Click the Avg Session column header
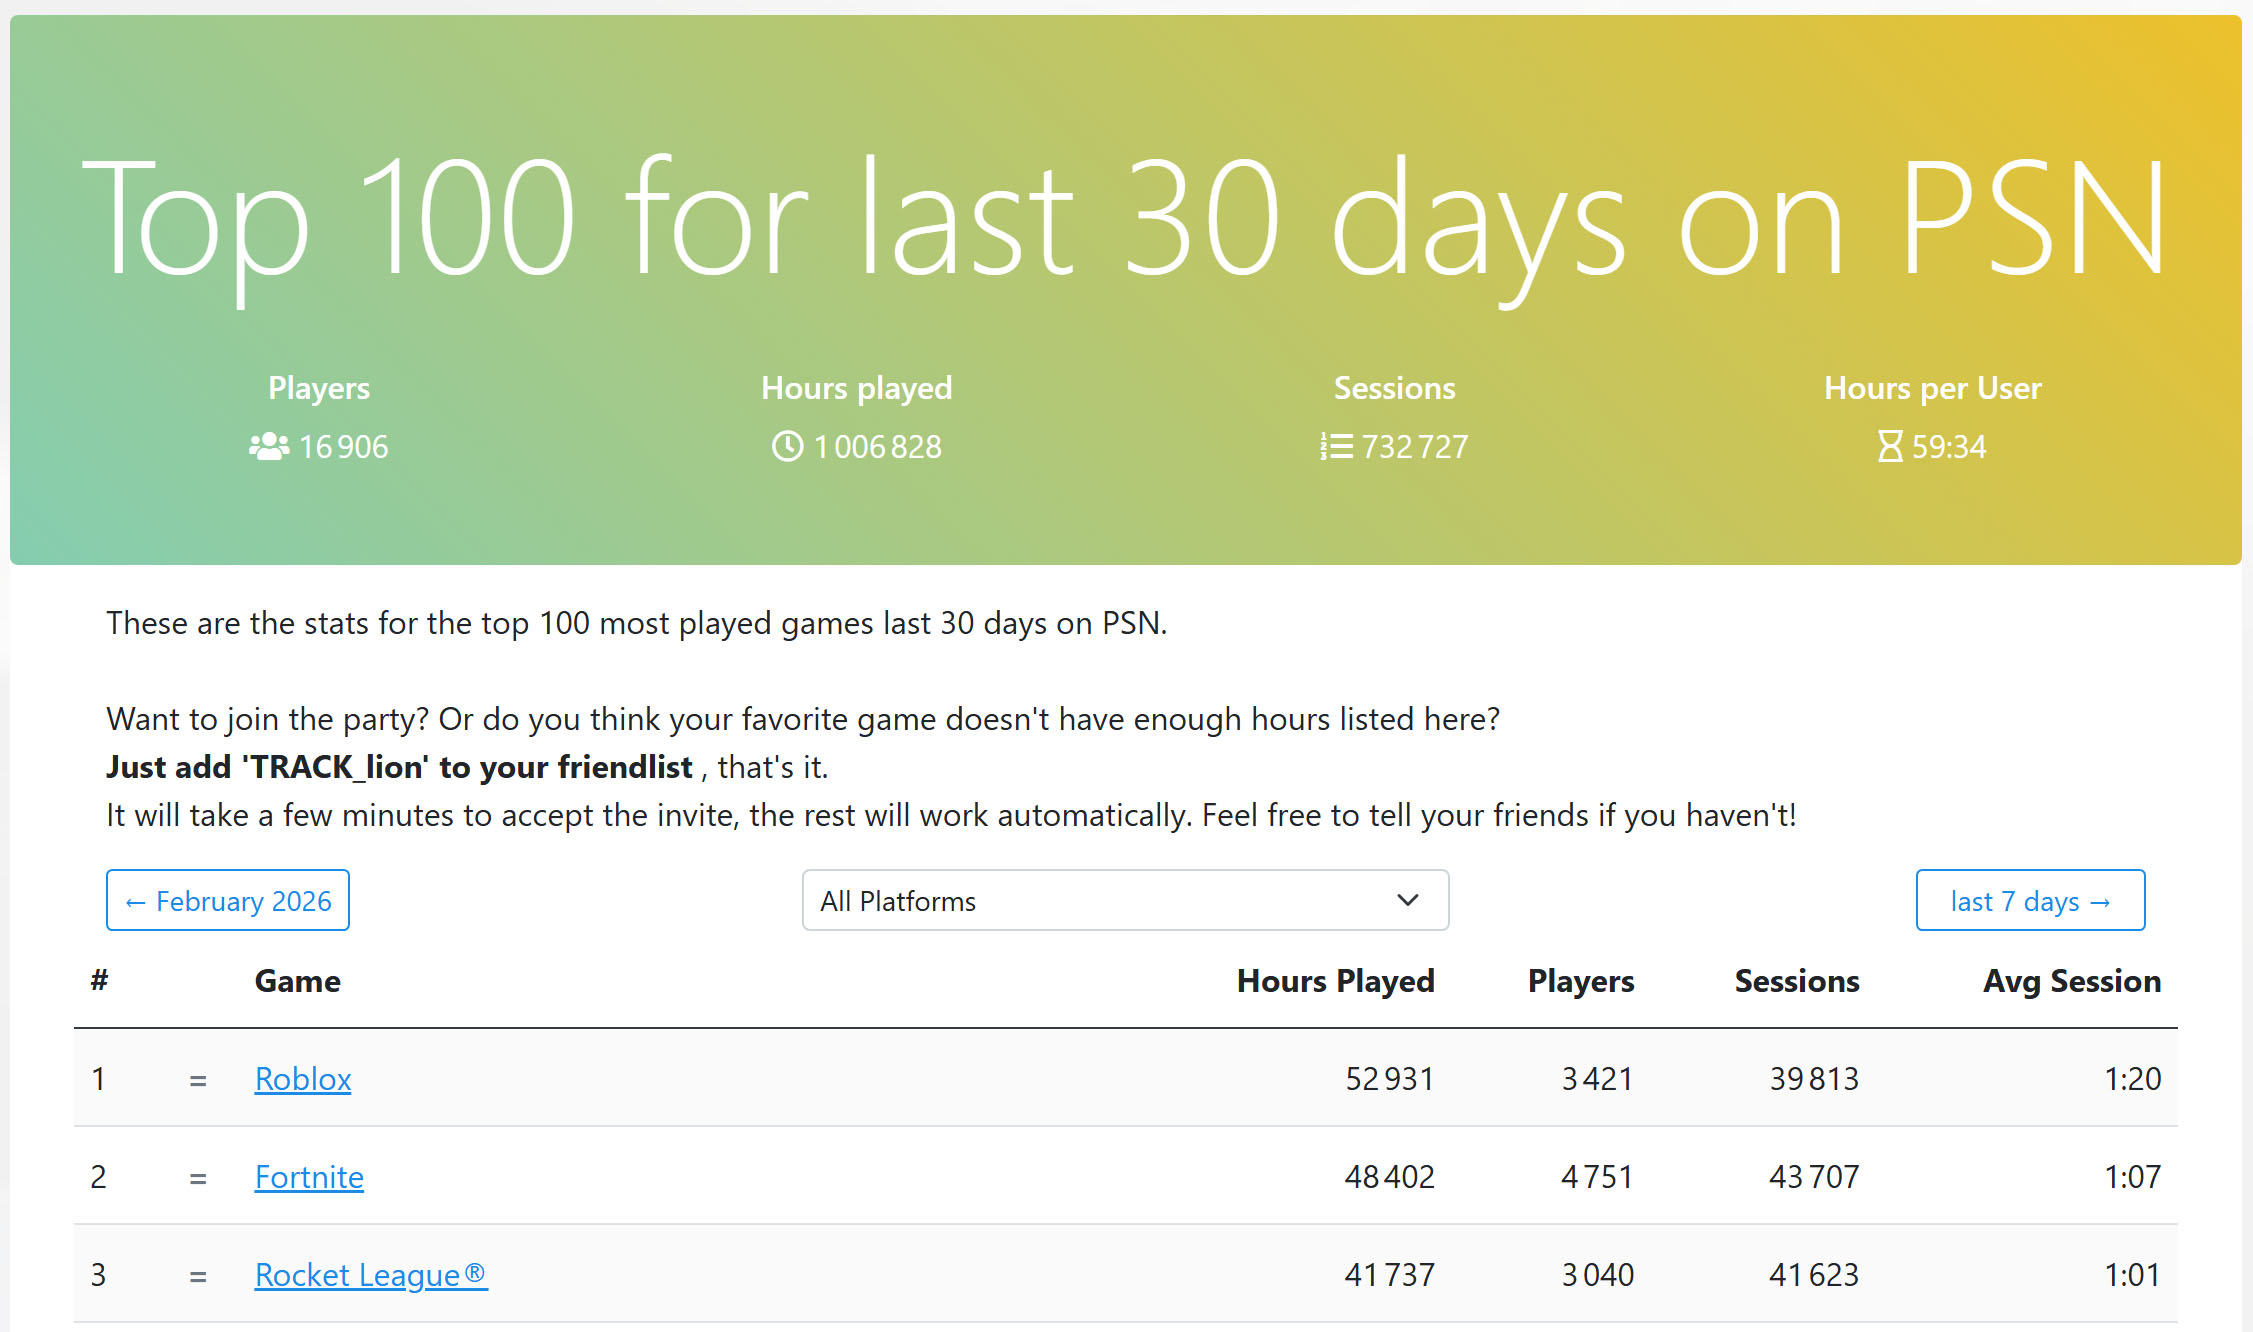Image resolution: width=2253 pixels, height=1332 pixels. [x=2071, y=981]
